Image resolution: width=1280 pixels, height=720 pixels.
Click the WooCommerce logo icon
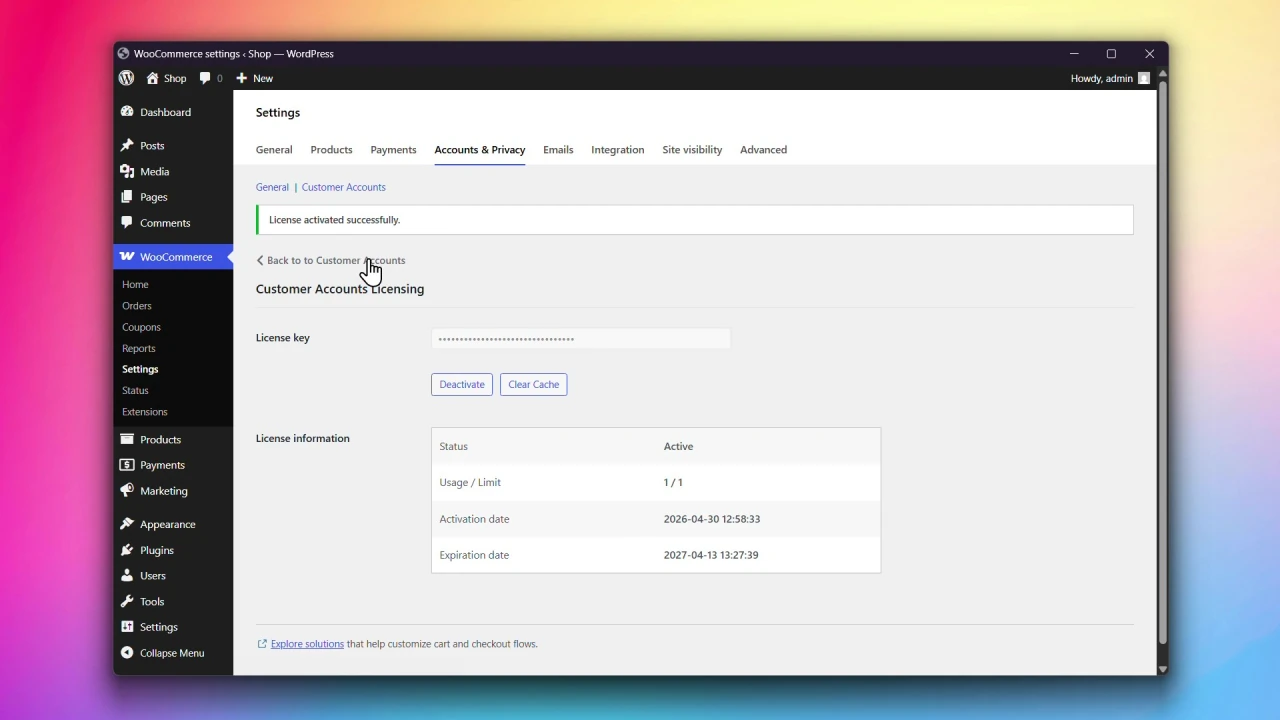(127, 257)
